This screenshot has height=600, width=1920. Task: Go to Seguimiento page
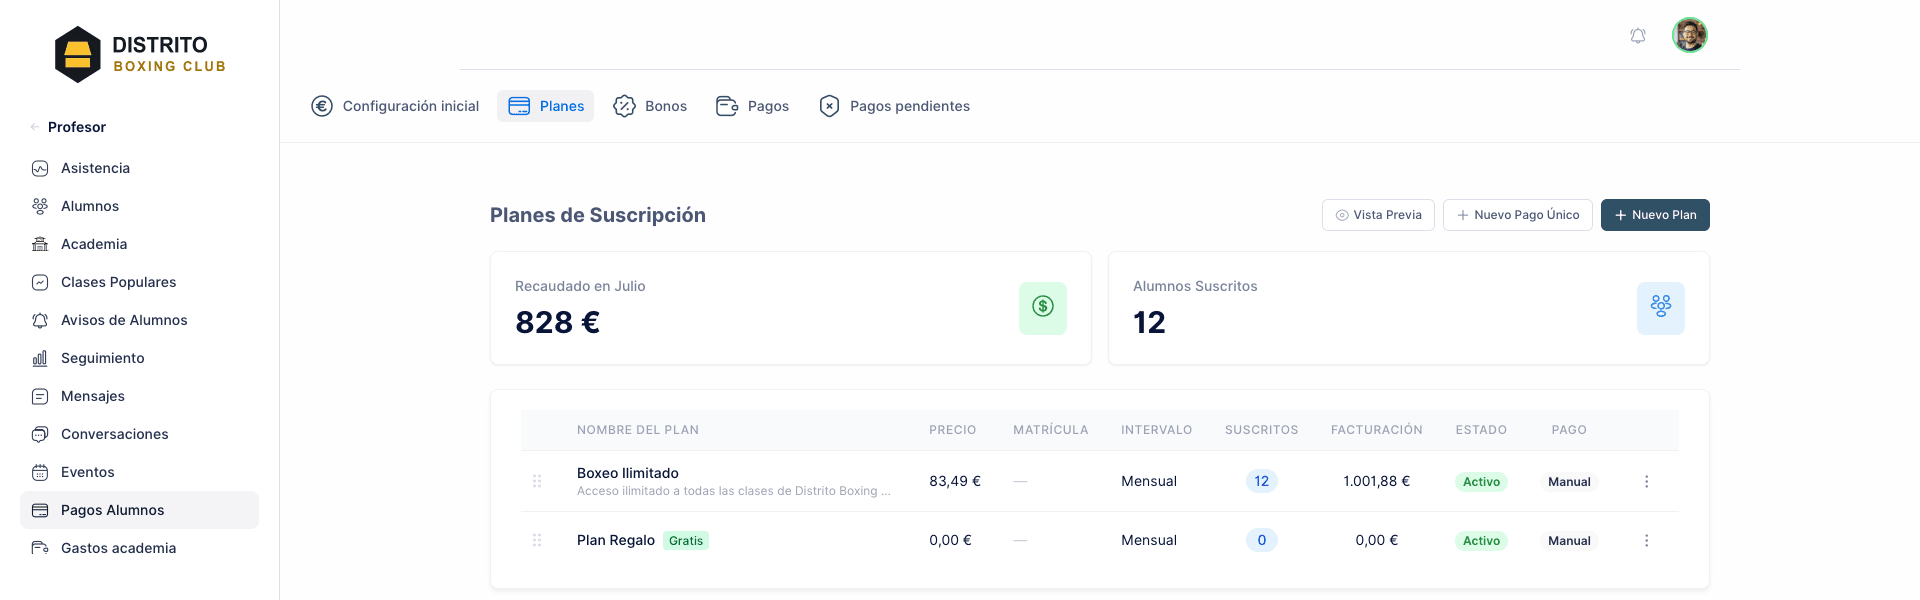[139, 358]
